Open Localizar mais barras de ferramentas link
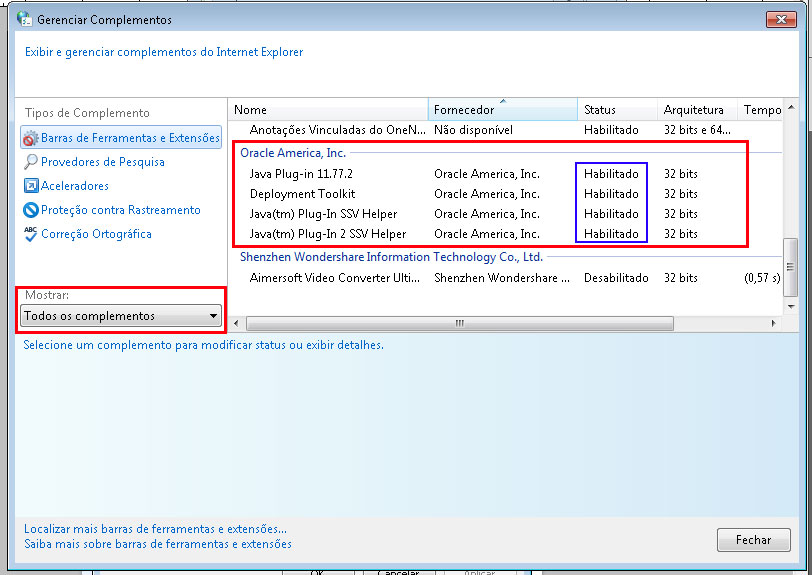Screen dimensions: 812x575 (155, 528)
